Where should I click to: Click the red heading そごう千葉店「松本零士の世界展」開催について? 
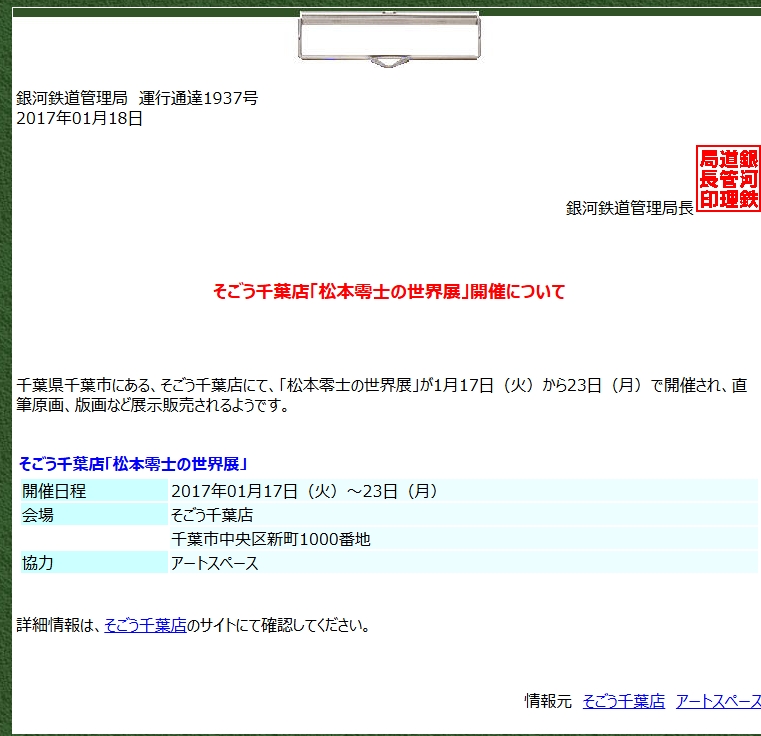pyautogui.click(x=389, y=291)
